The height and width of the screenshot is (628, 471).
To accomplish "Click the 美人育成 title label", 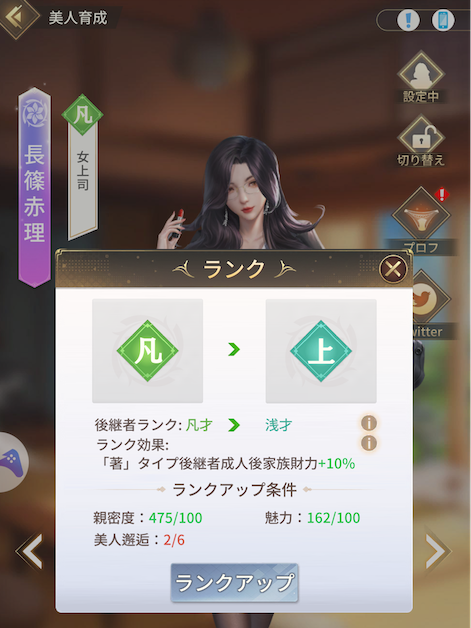I will pyautogui.click(x=78, y=18).
